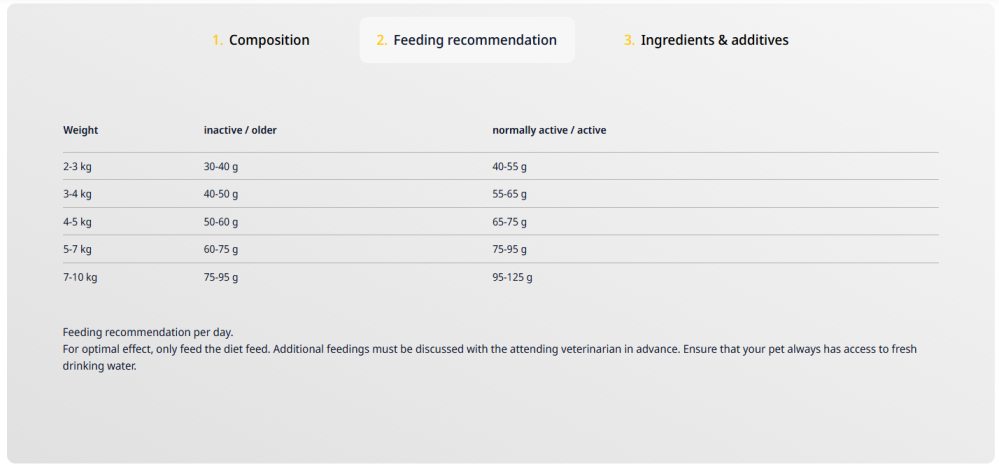Select the Feeding recommendation tab
The width and height of the screenshot is (999, 467).
[467, 40]
